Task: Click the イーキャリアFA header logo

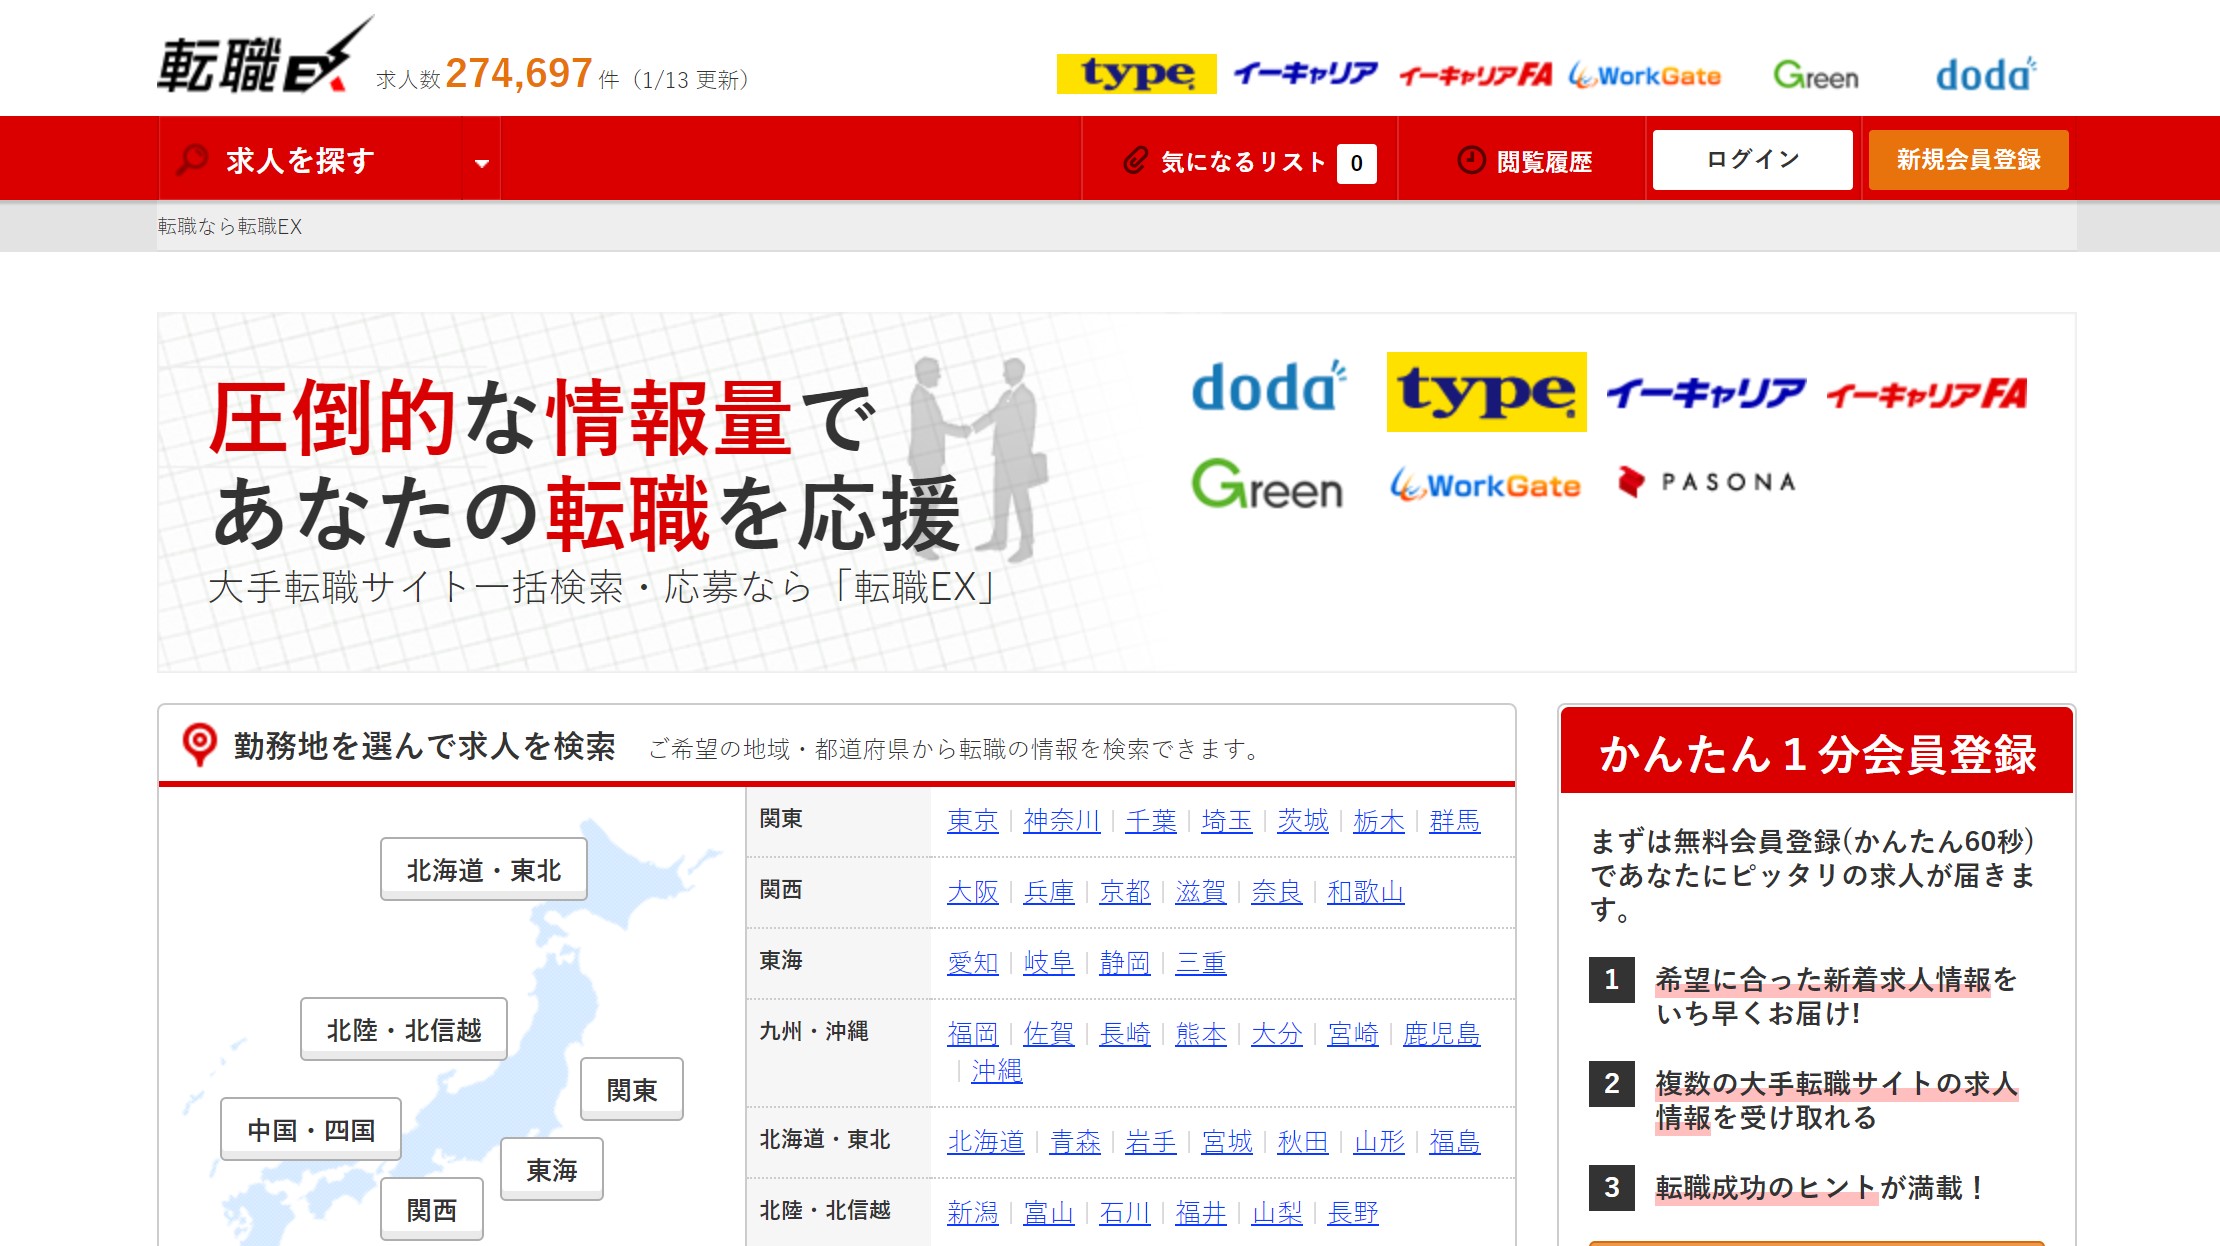Action: tap(1475, 75)
